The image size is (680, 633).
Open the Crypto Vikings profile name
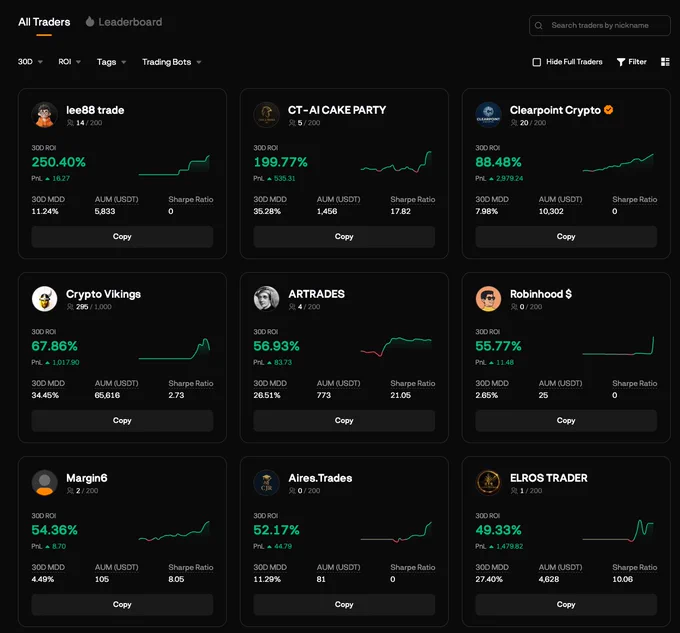pos(103,294)
